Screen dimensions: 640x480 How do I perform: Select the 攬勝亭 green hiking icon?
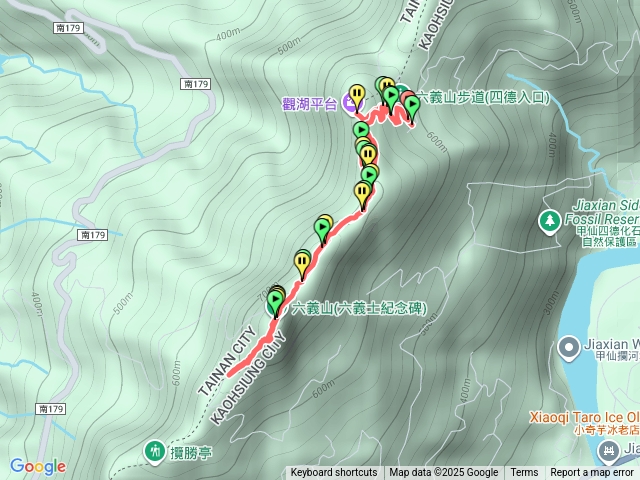click(x=155, y=452)
